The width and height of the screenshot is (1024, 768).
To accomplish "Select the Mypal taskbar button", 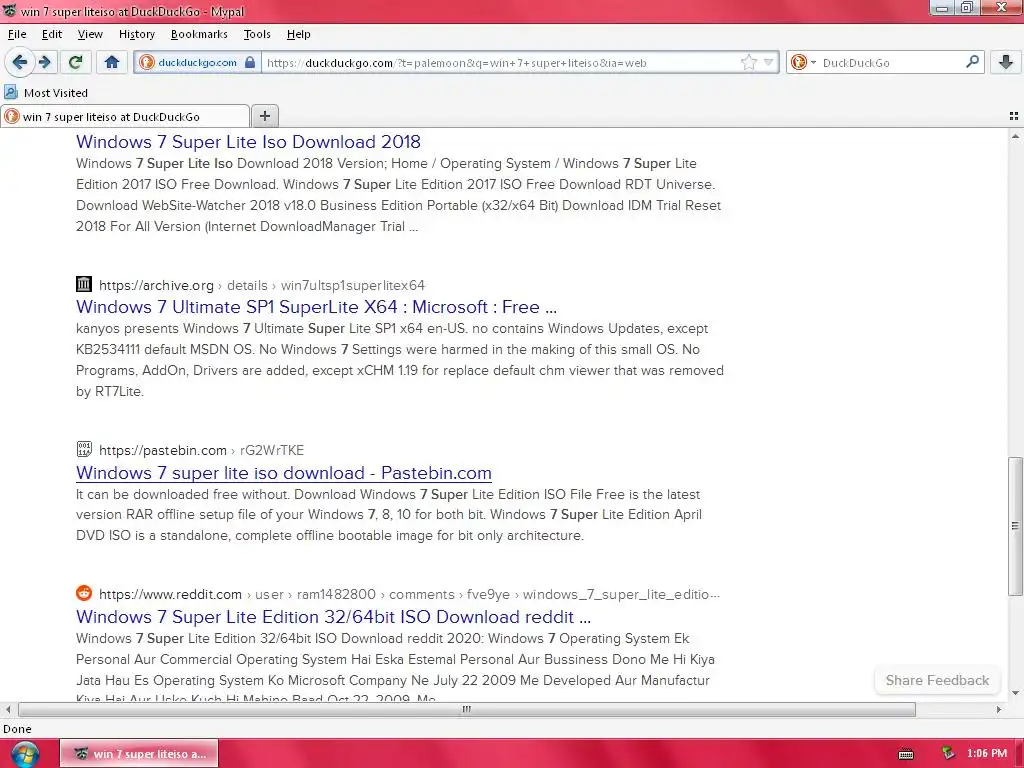I will (x=138, y=754).
